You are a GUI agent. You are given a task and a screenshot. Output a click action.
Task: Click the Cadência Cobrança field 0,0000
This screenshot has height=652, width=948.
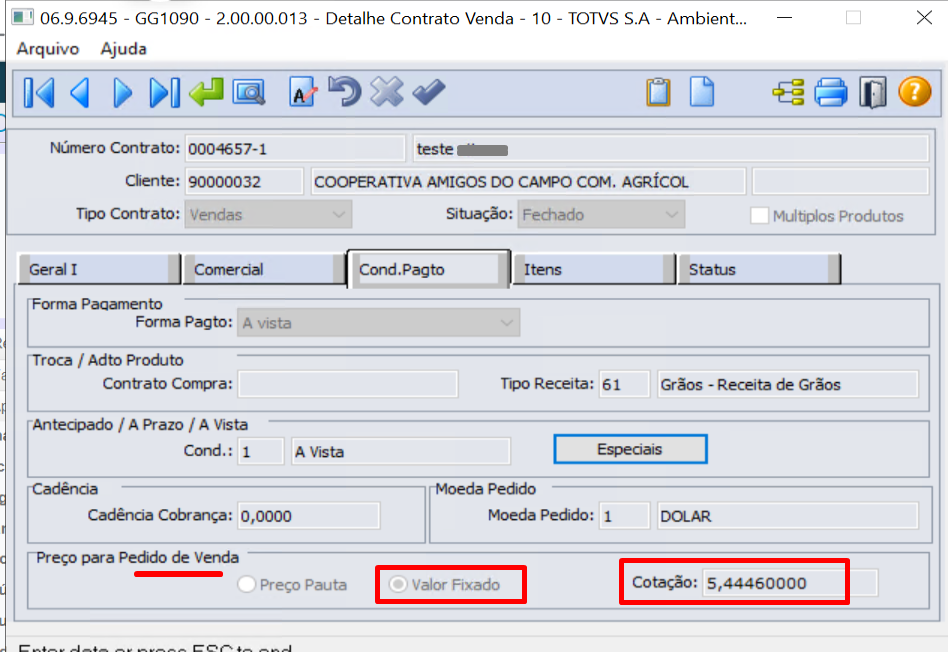pyautogui.click(x=309, y=516)
